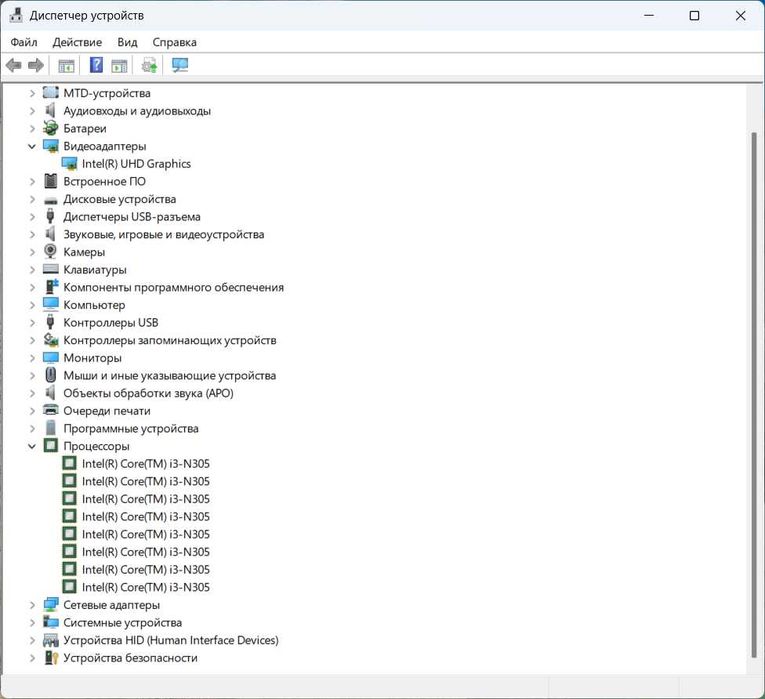Expand the Программные устройства chevron

(32, 428)
